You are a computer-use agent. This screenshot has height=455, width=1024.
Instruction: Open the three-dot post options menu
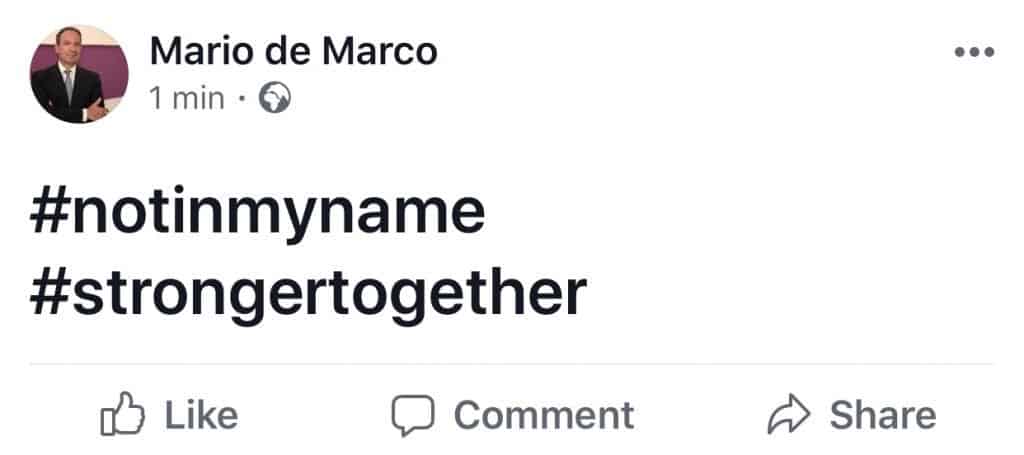coord(974,52)
